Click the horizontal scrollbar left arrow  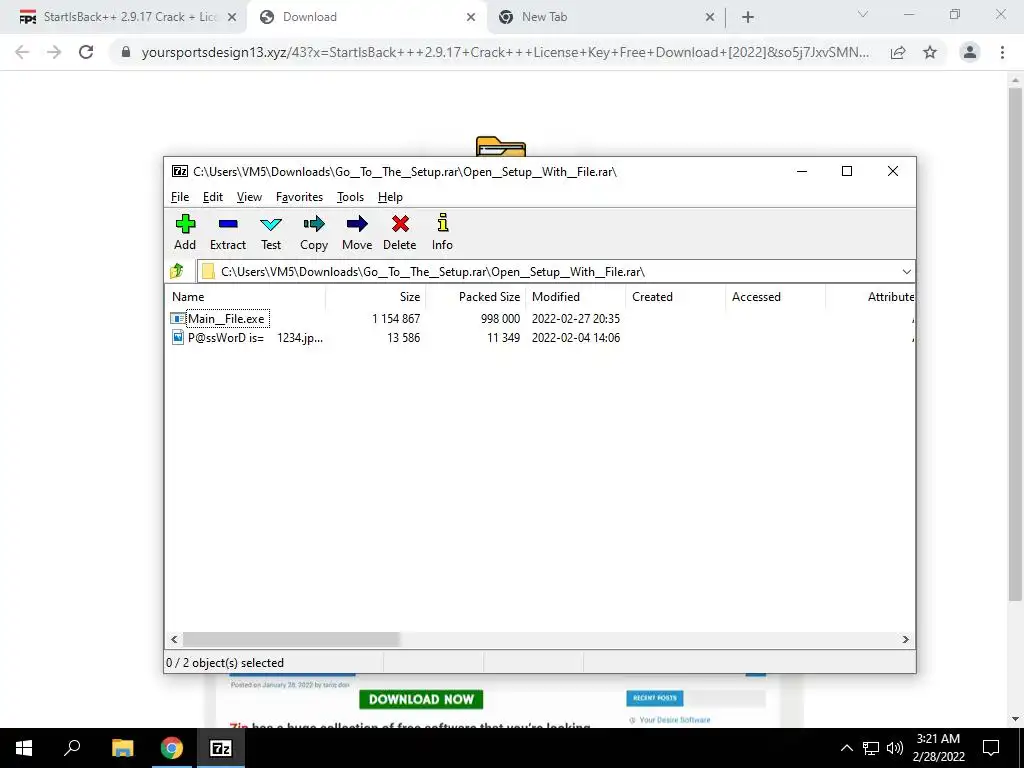(174, 639)
